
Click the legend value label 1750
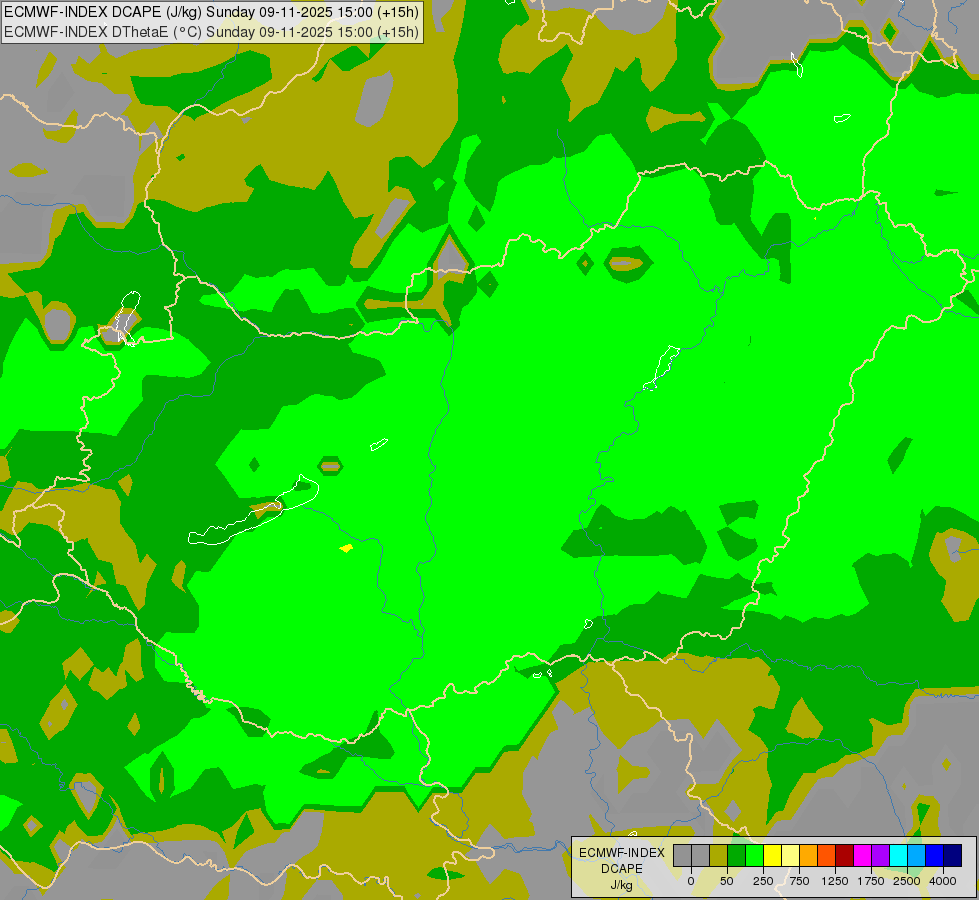pos(871,881)
